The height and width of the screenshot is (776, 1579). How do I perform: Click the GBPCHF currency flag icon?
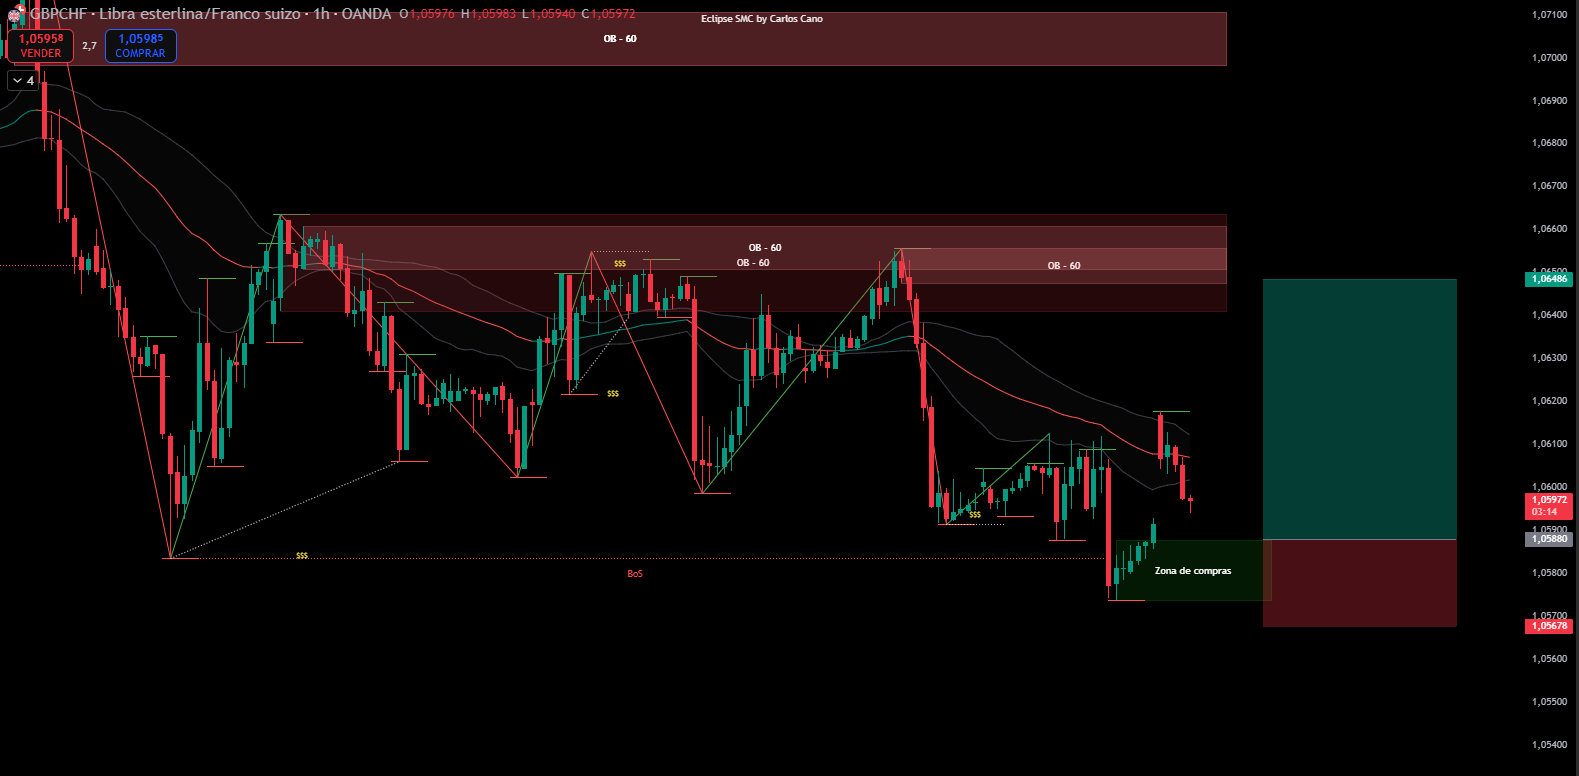[x=15, y=13]
